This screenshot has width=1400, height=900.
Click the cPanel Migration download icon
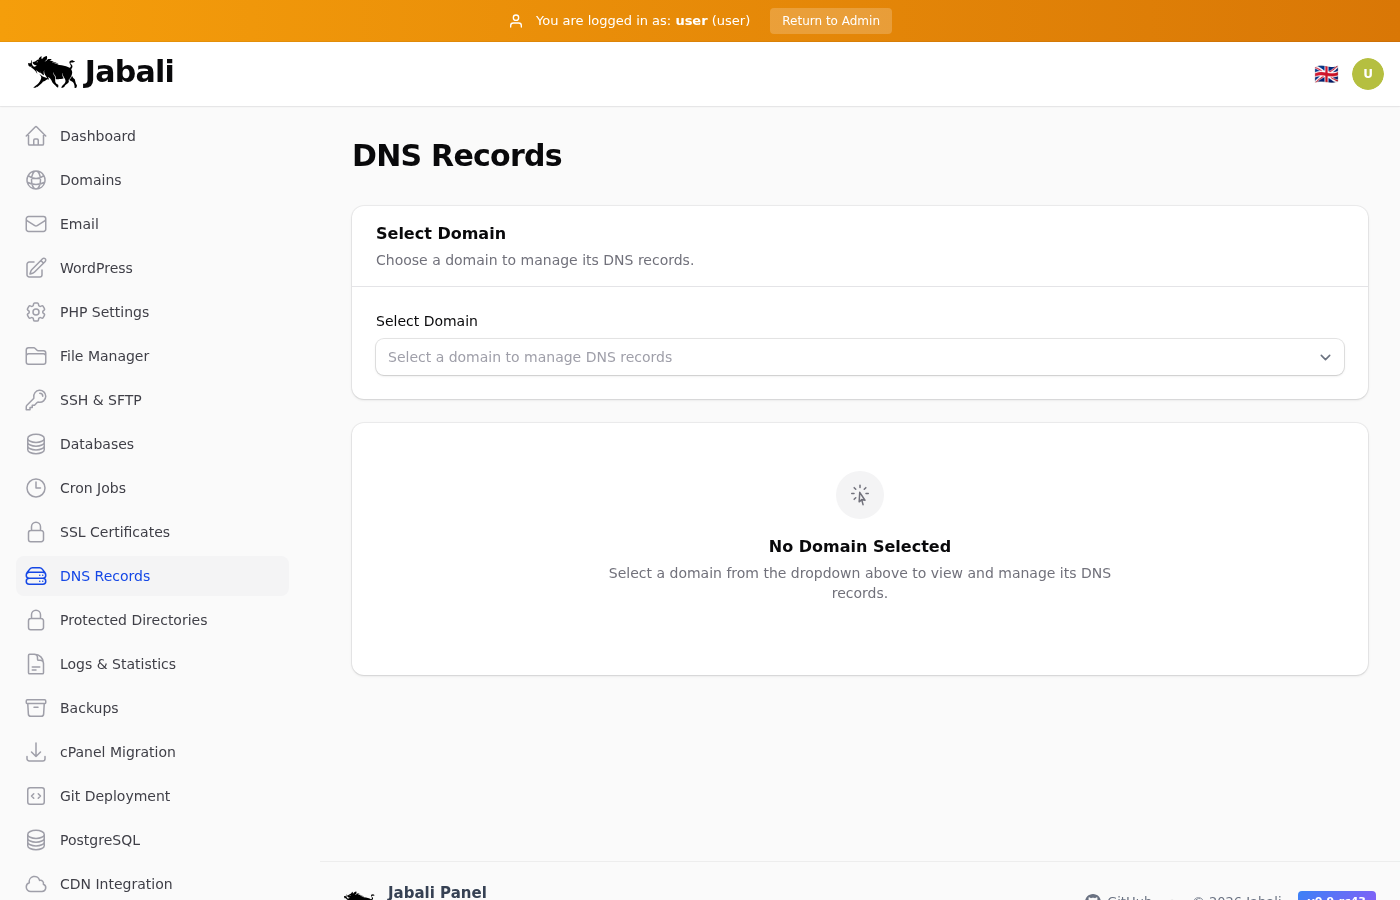click(x=36, y=752)
